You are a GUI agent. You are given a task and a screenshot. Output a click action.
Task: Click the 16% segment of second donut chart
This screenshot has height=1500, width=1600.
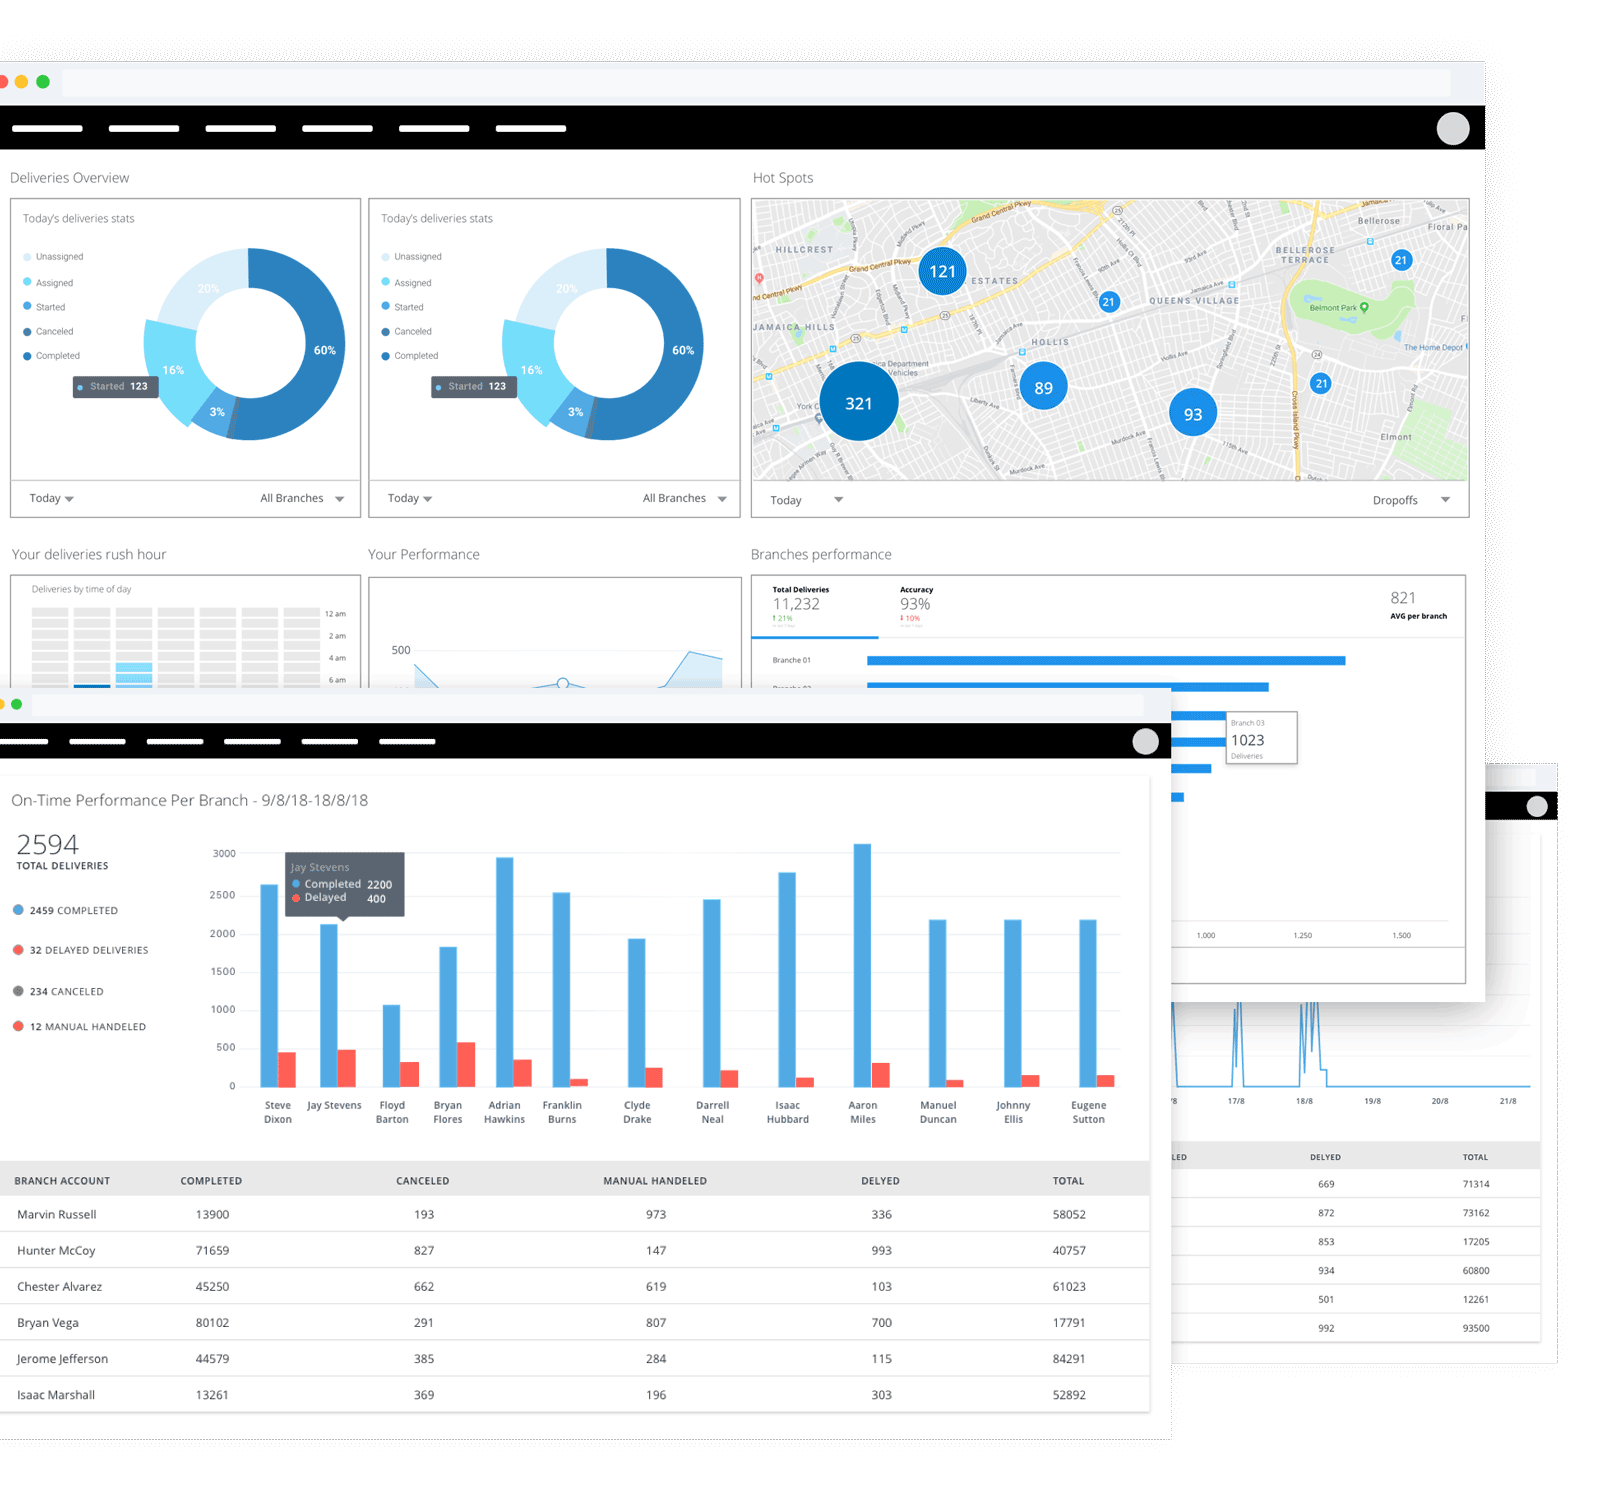(531, 370)
